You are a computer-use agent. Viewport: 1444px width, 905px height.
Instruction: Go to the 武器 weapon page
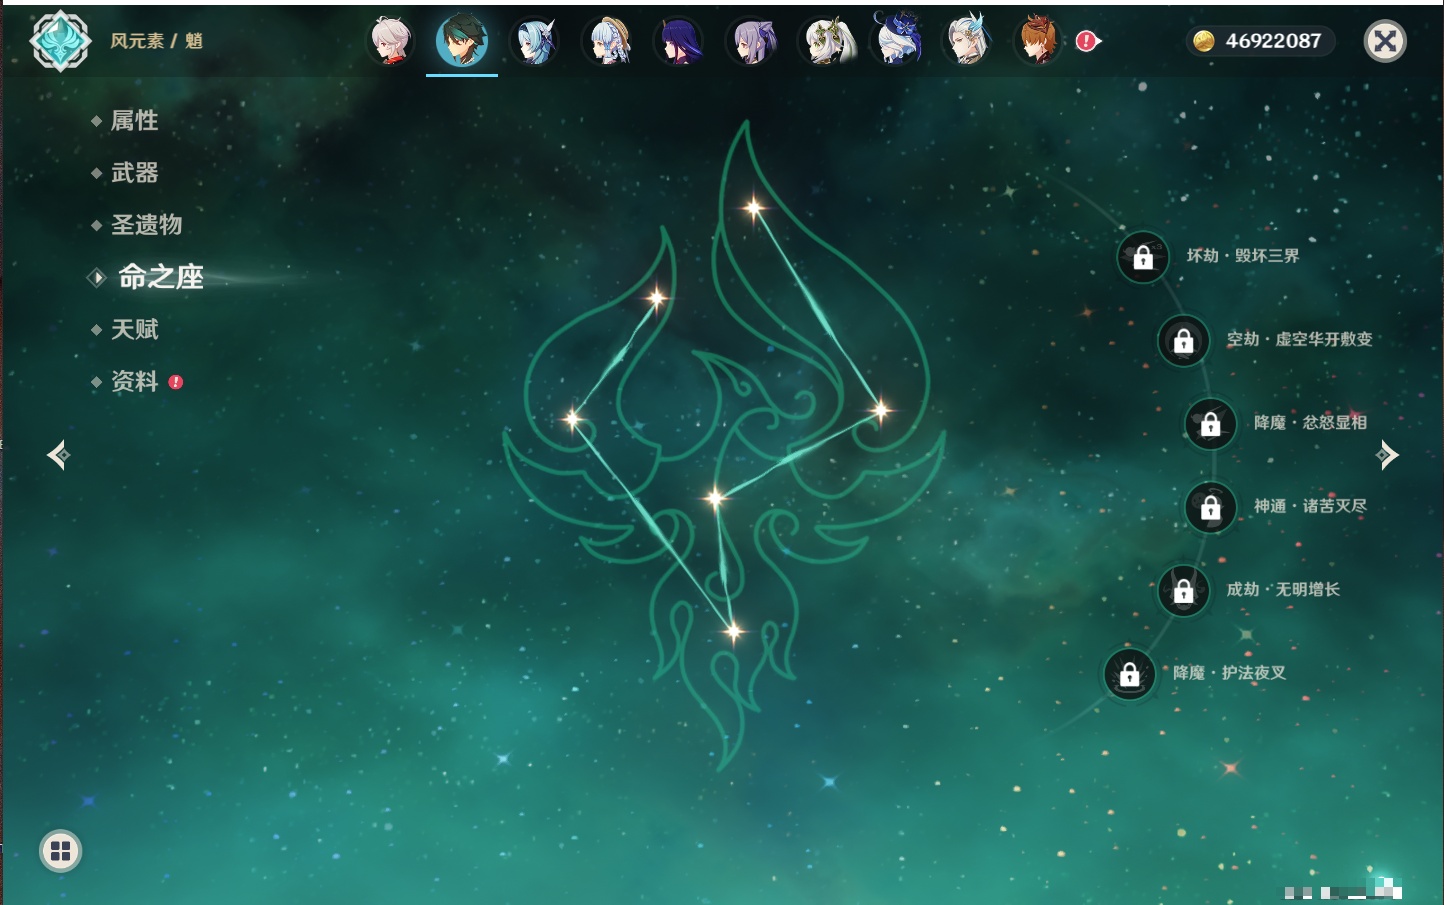point(134,173)
